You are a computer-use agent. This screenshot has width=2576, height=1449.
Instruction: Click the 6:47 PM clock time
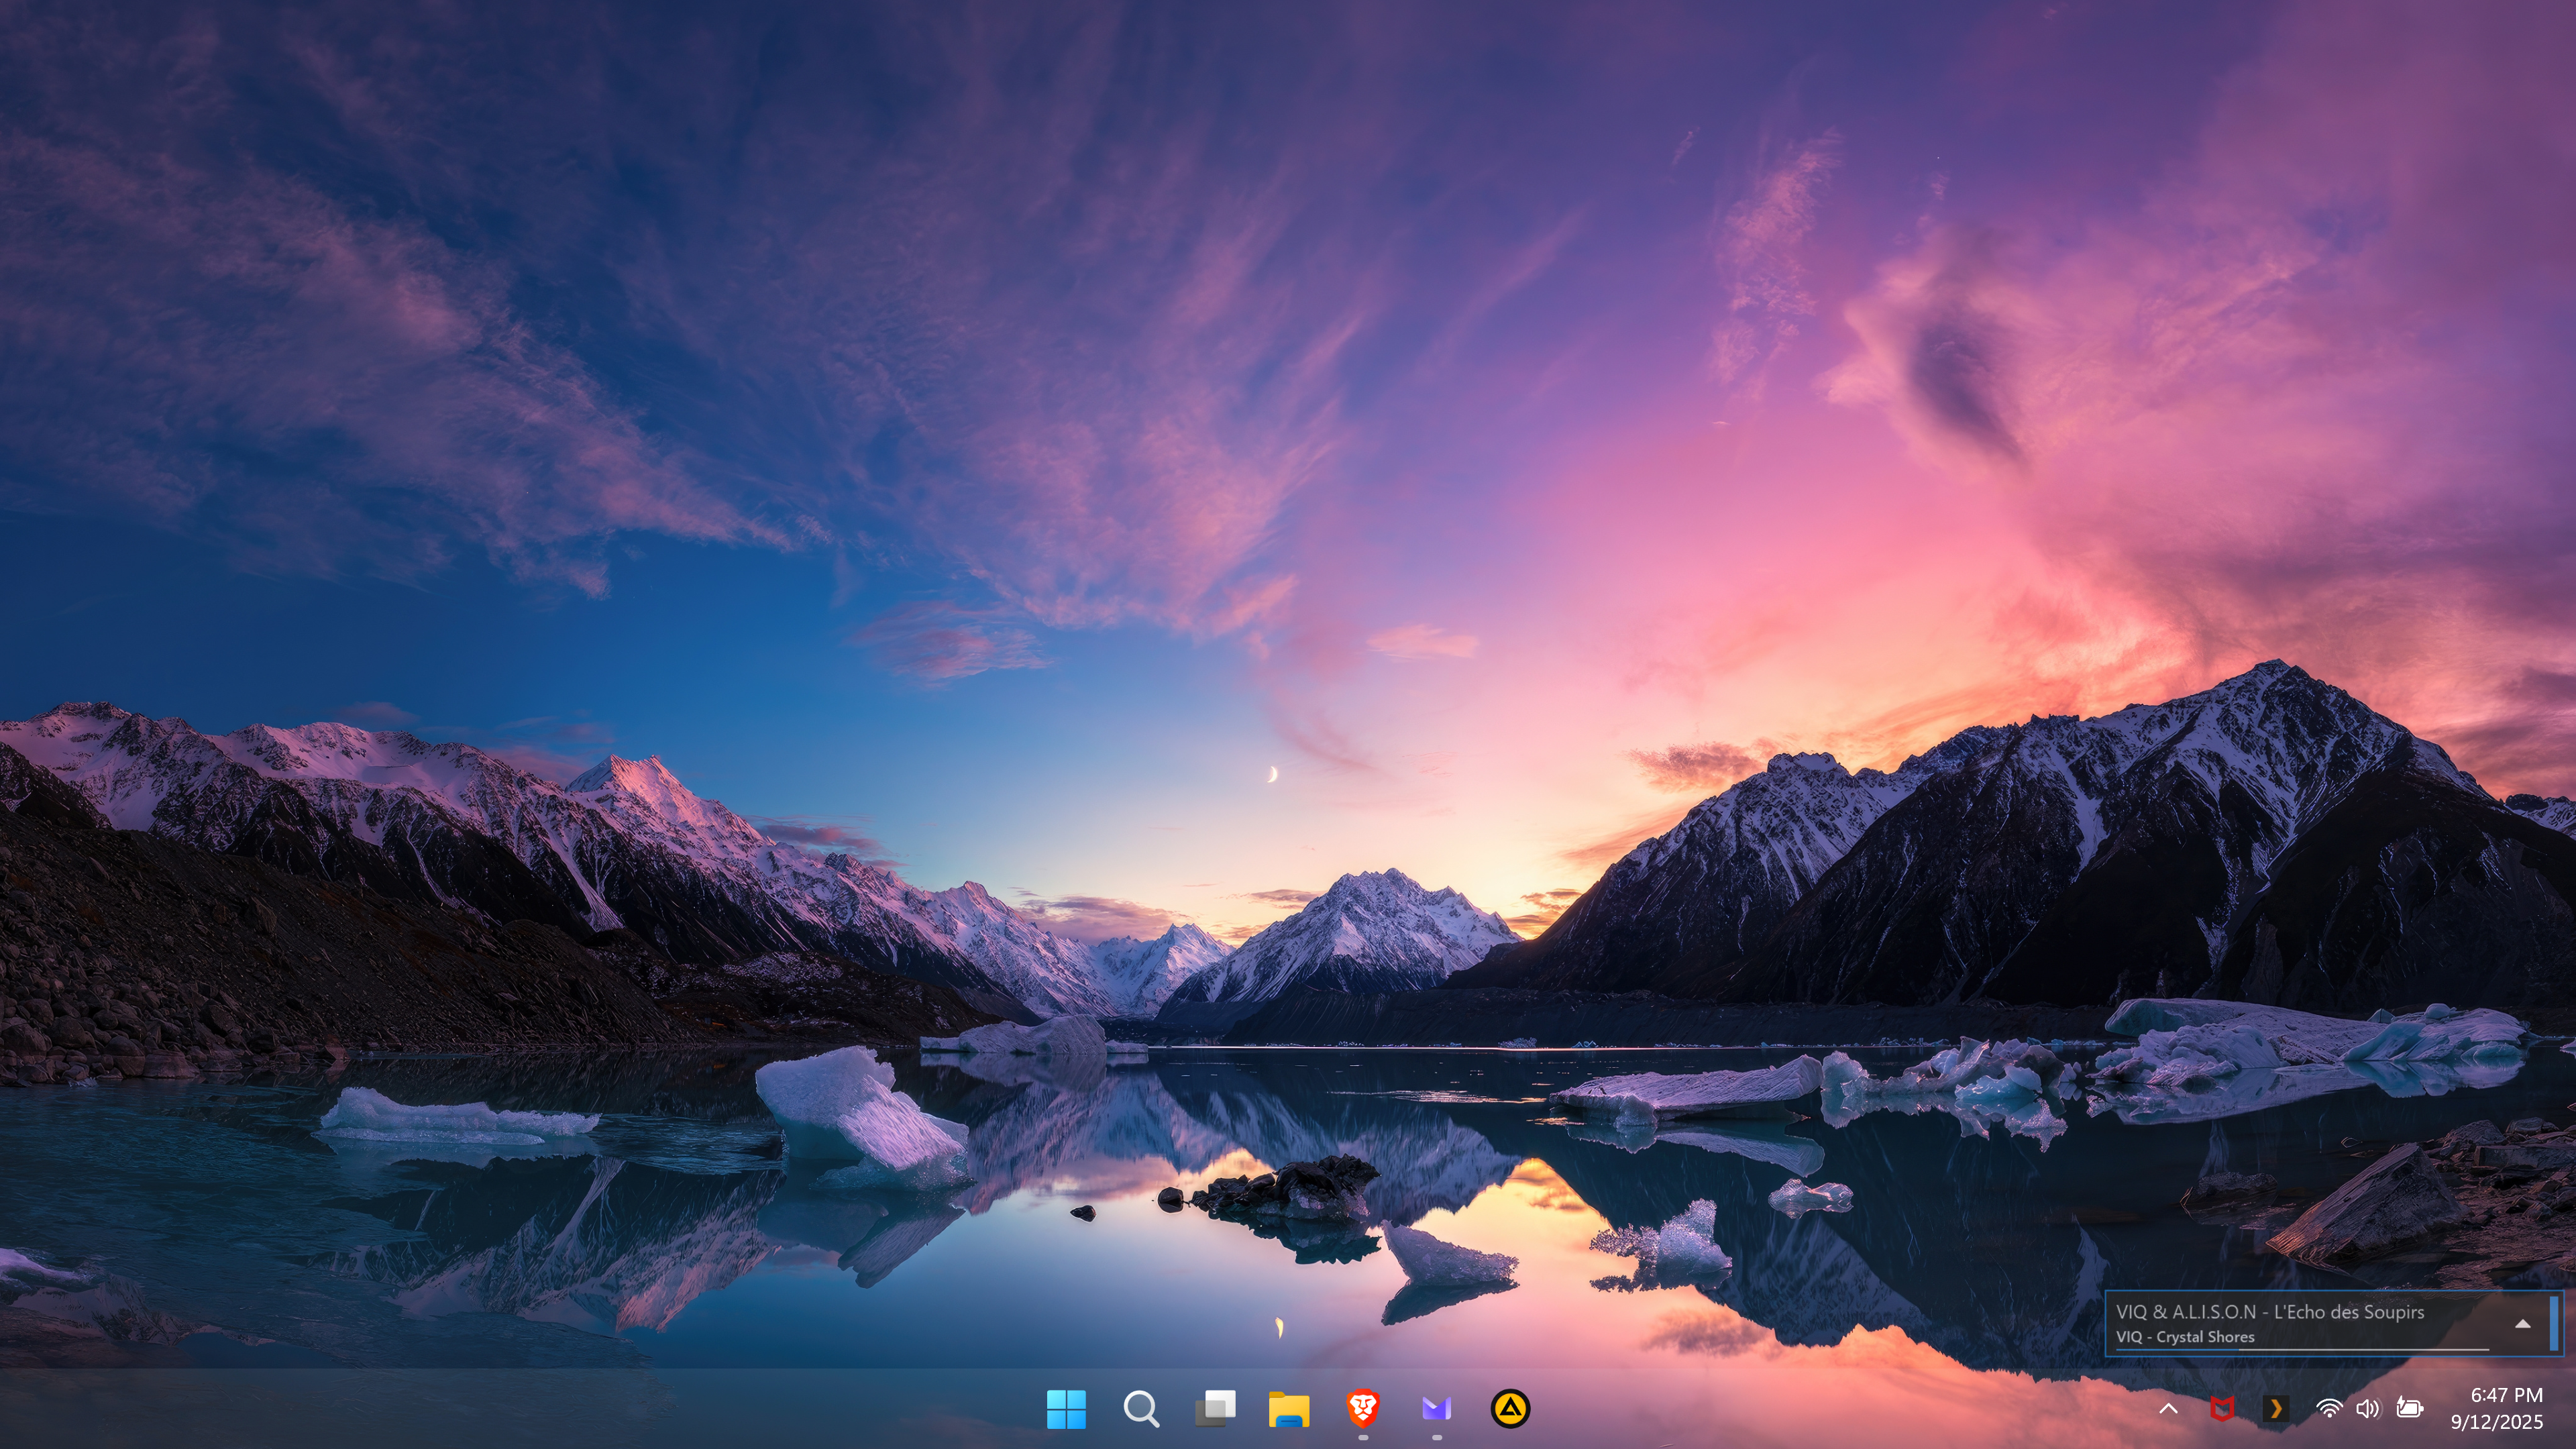pyautogui.click(x=2506, y=1395)
